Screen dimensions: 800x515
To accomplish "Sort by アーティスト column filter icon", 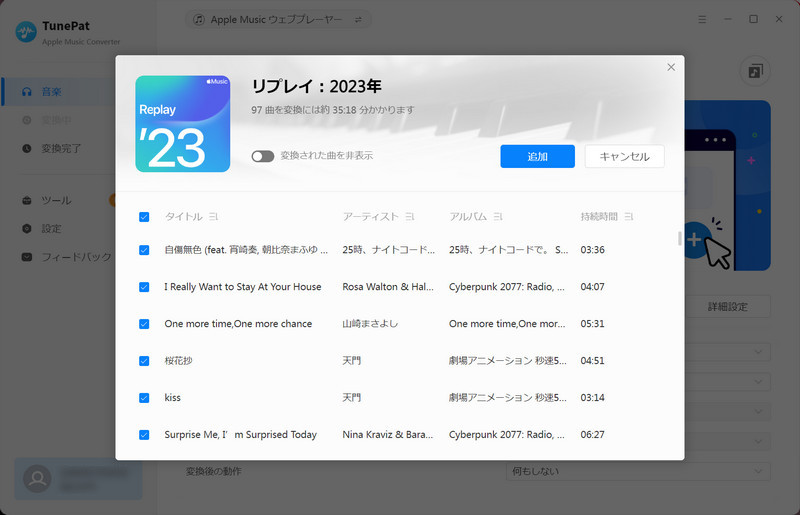I will click(x=410, y=217).
